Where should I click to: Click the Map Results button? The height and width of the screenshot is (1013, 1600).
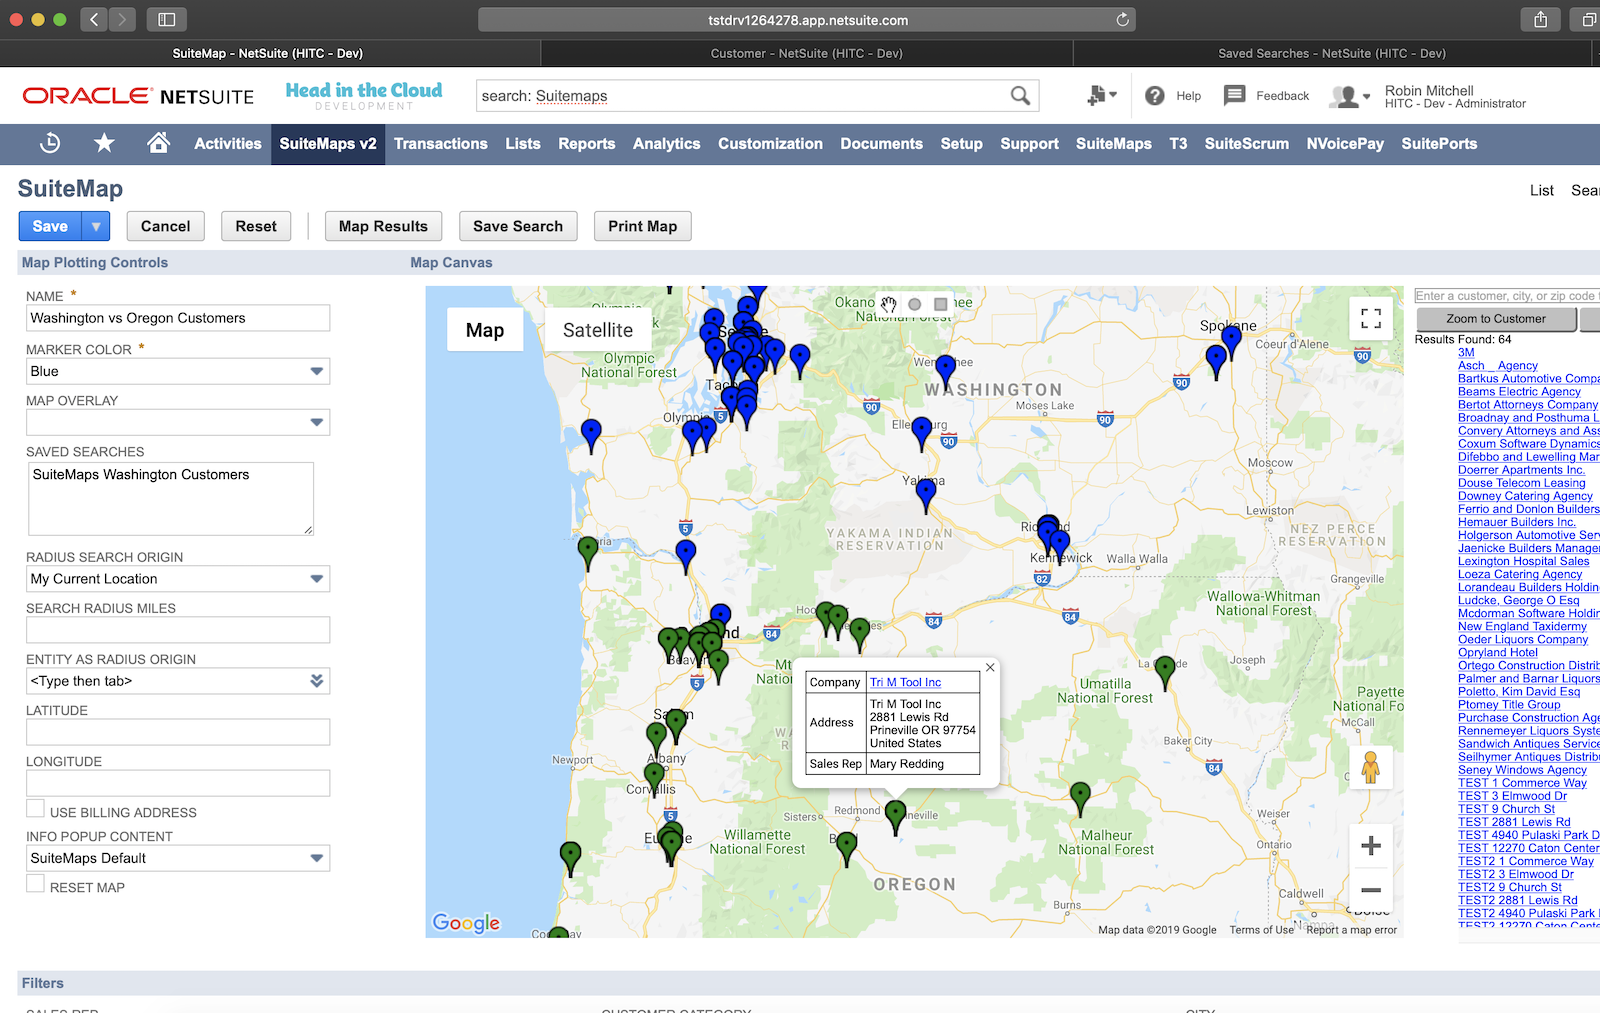(383, 226)
